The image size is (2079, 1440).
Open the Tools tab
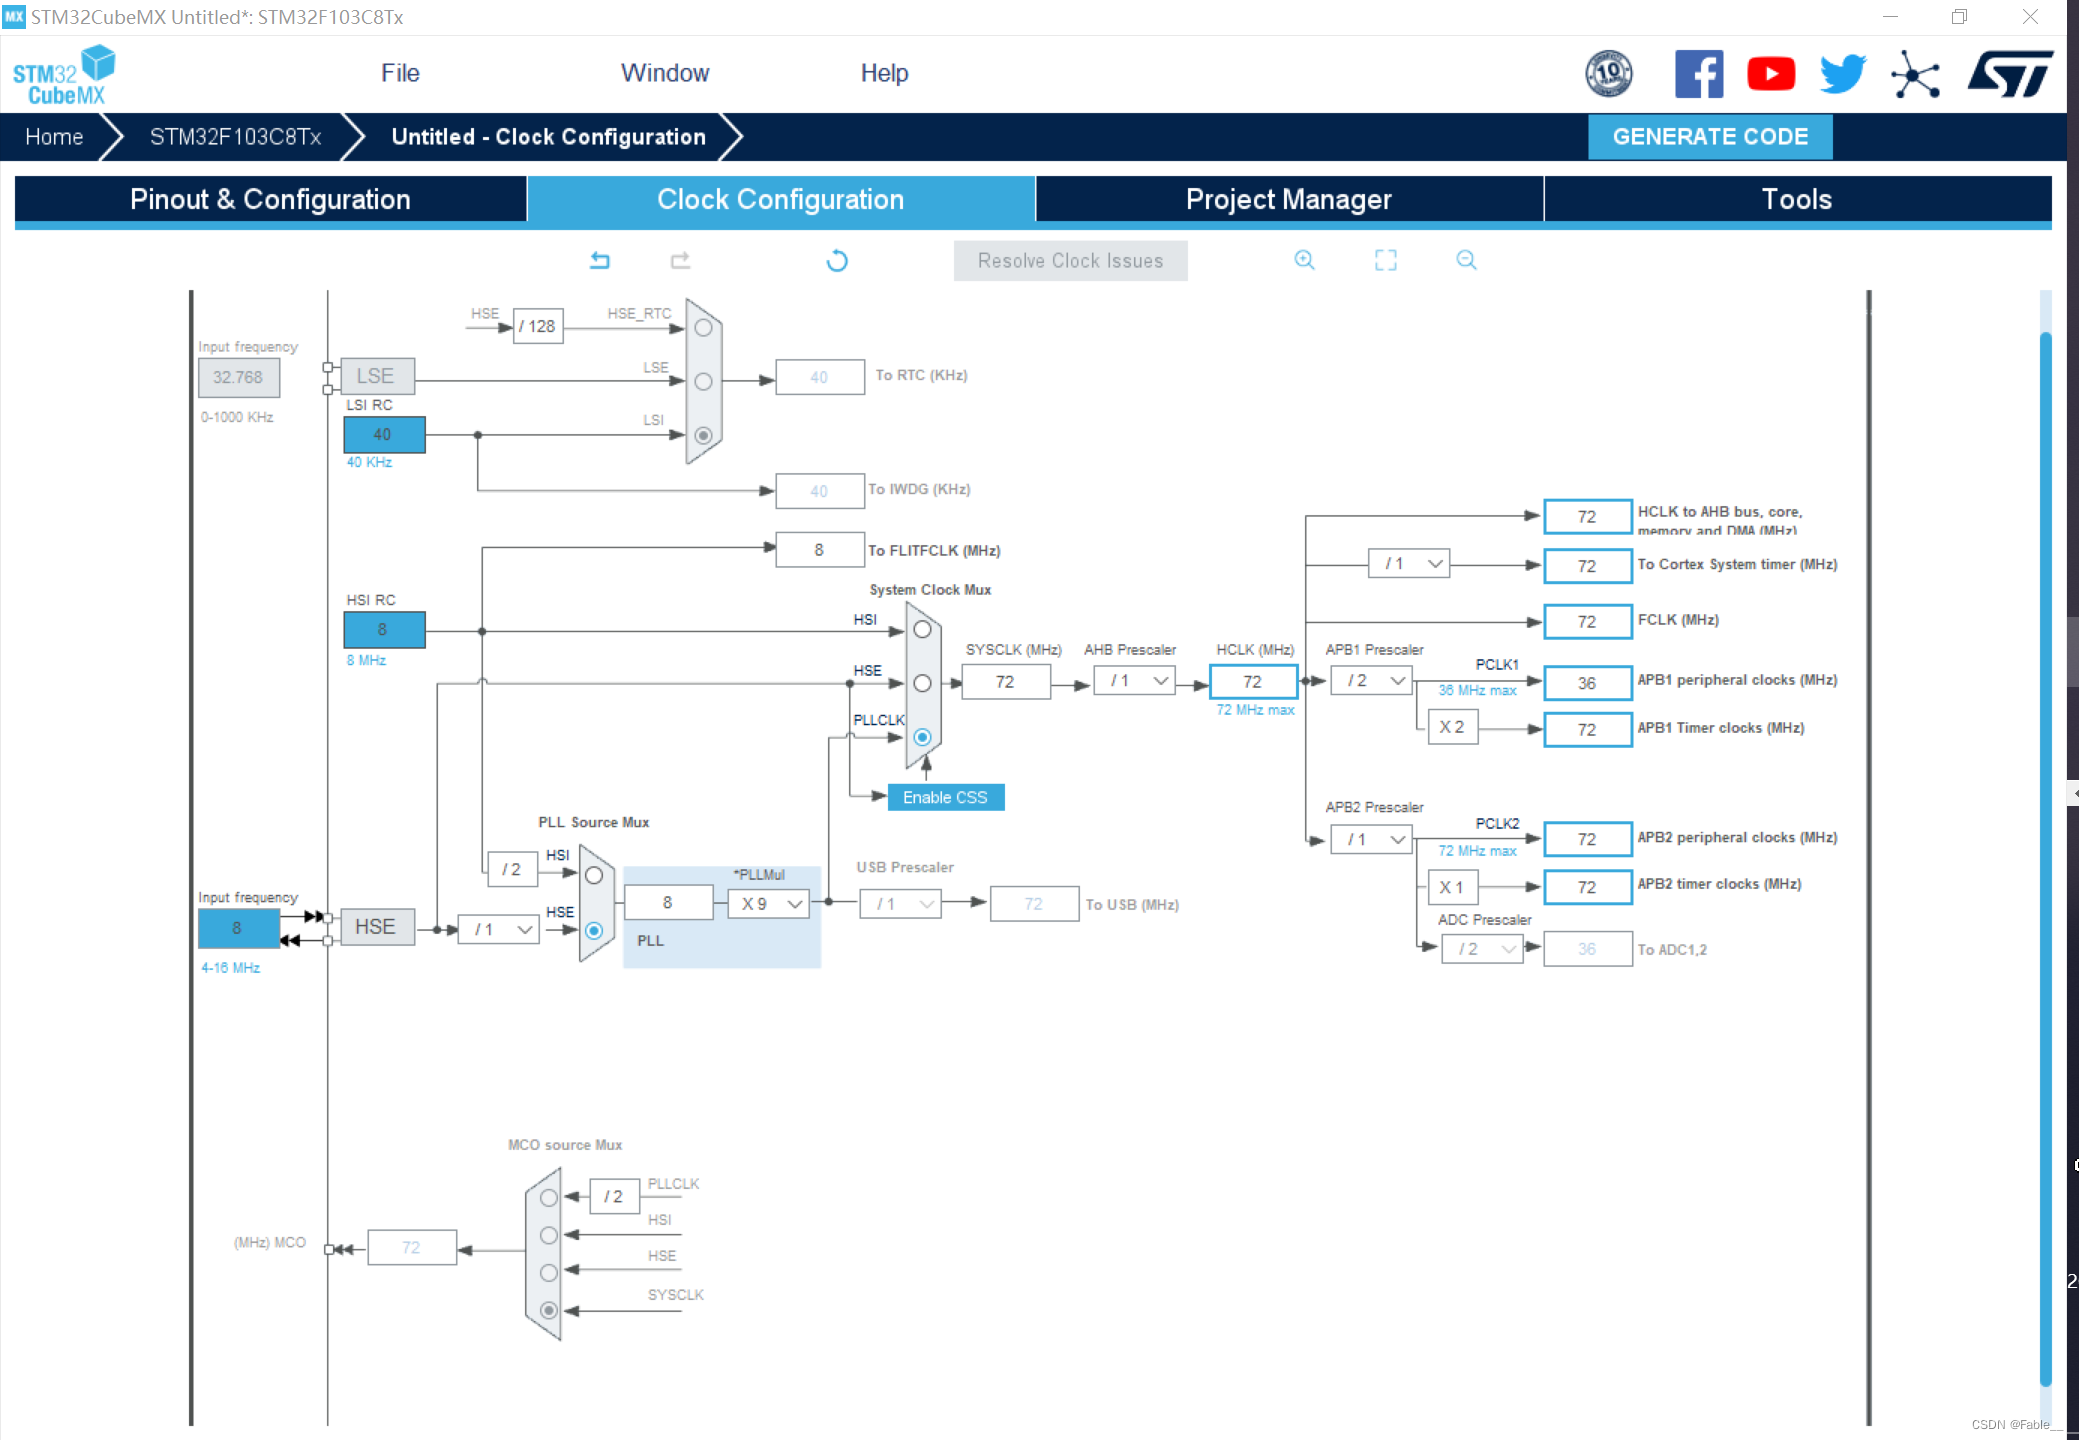1797,199
